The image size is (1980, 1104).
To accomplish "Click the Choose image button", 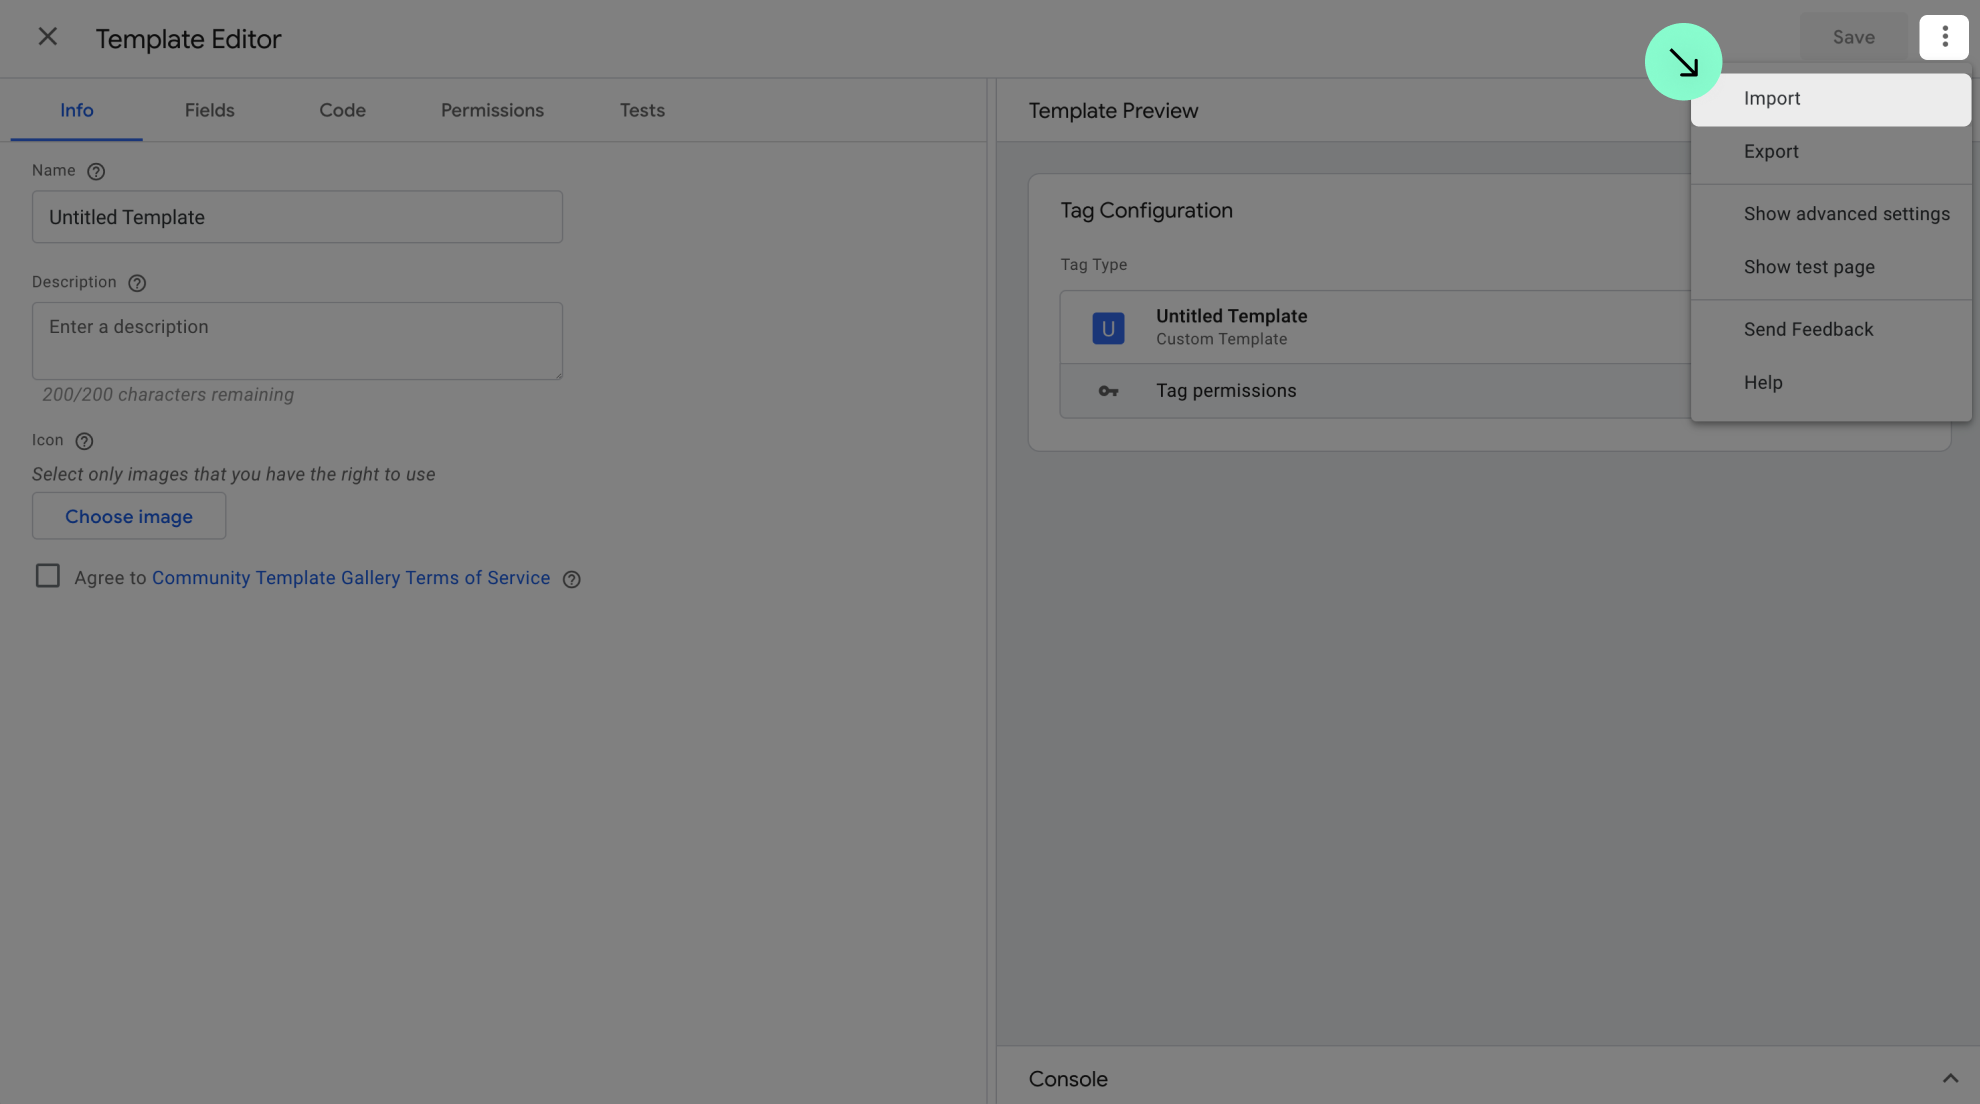I will (x=129, y=516).
